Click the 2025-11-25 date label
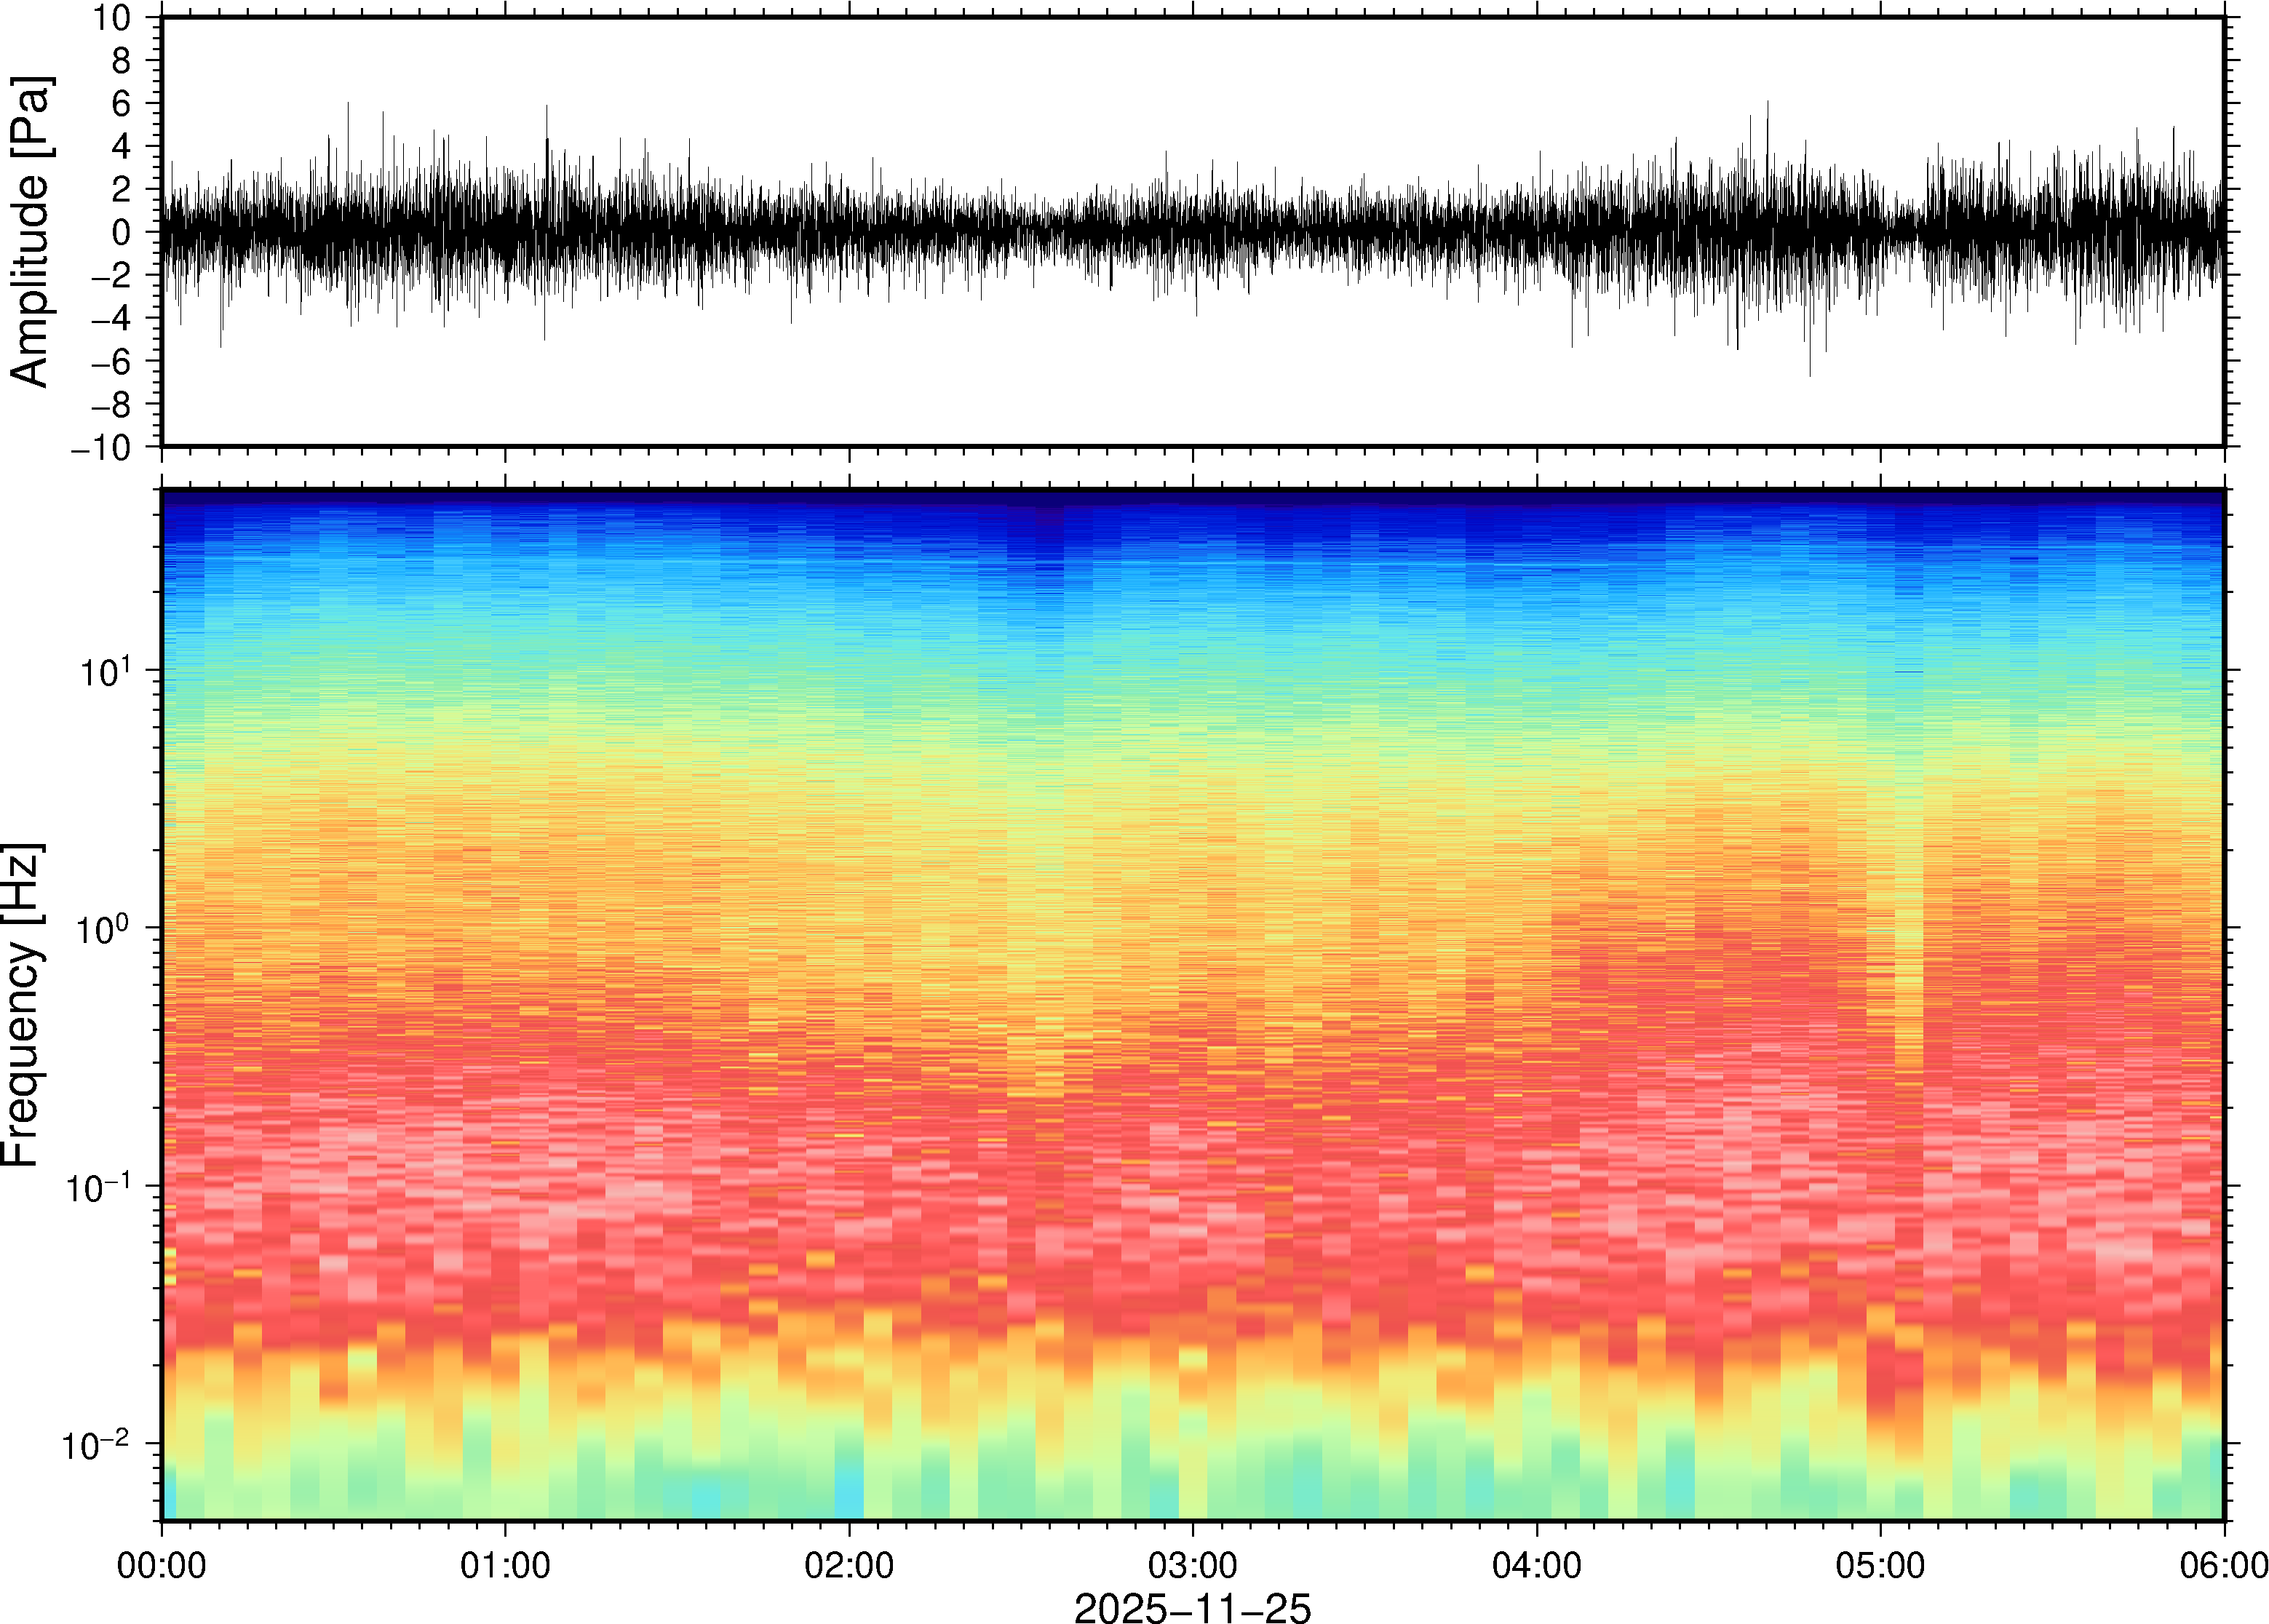This screenshot has width=2269, height=1624. coord(1192,1608)
